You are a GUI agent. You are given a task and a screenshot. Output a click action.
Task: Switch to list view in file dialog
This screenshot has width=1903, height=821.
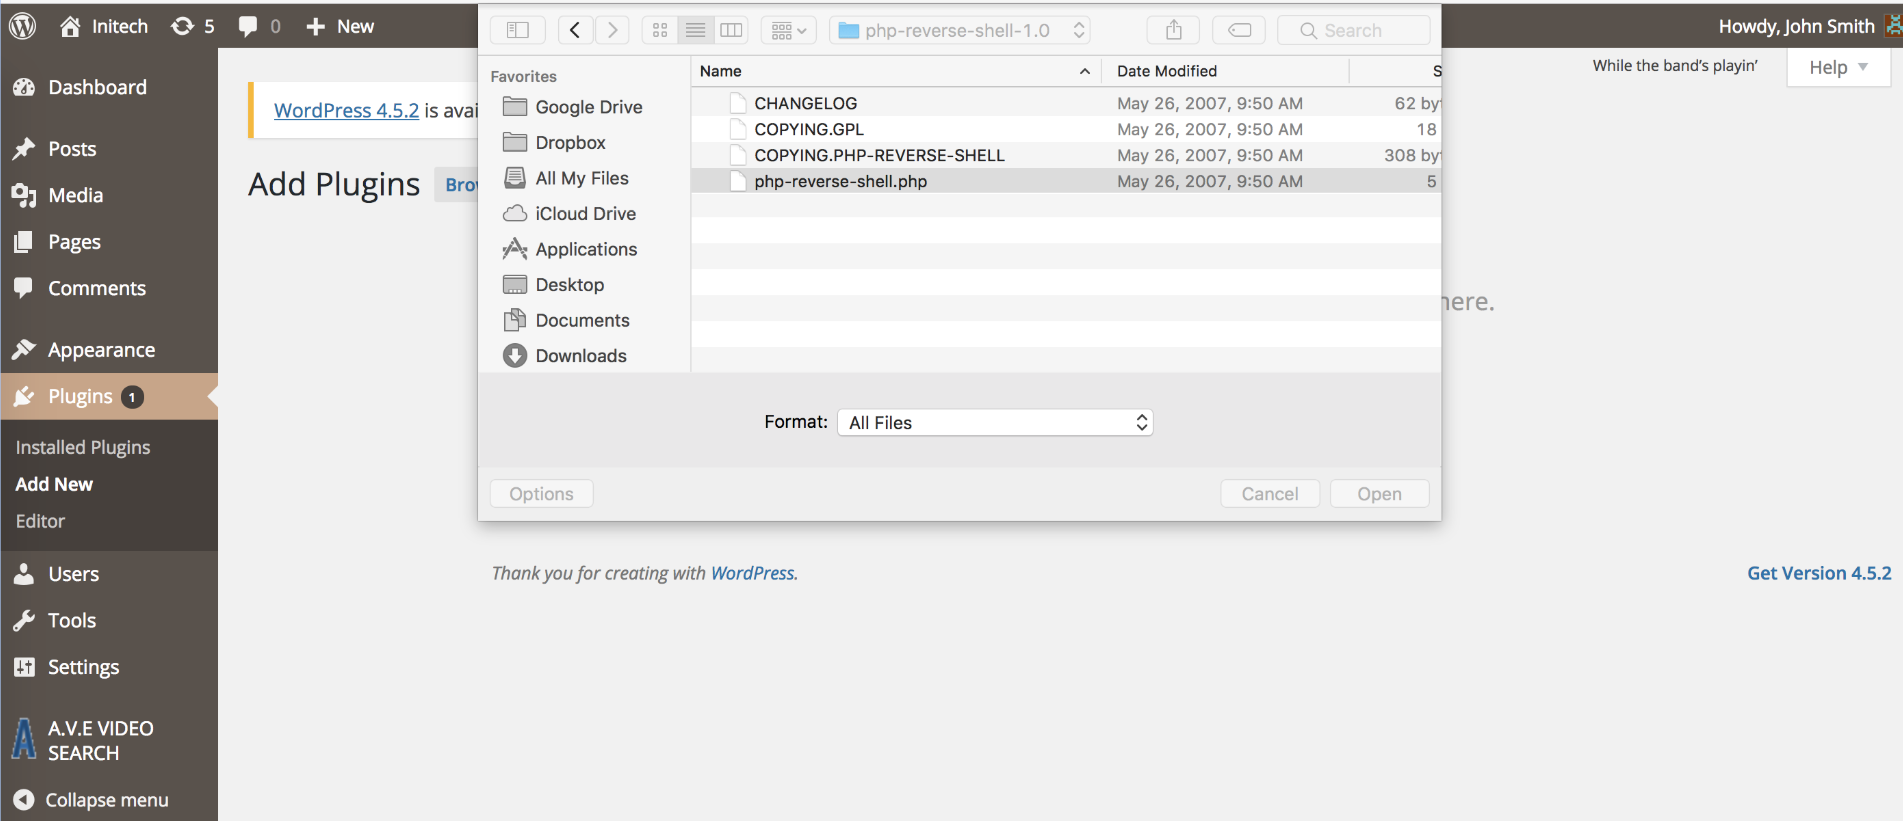695,30
